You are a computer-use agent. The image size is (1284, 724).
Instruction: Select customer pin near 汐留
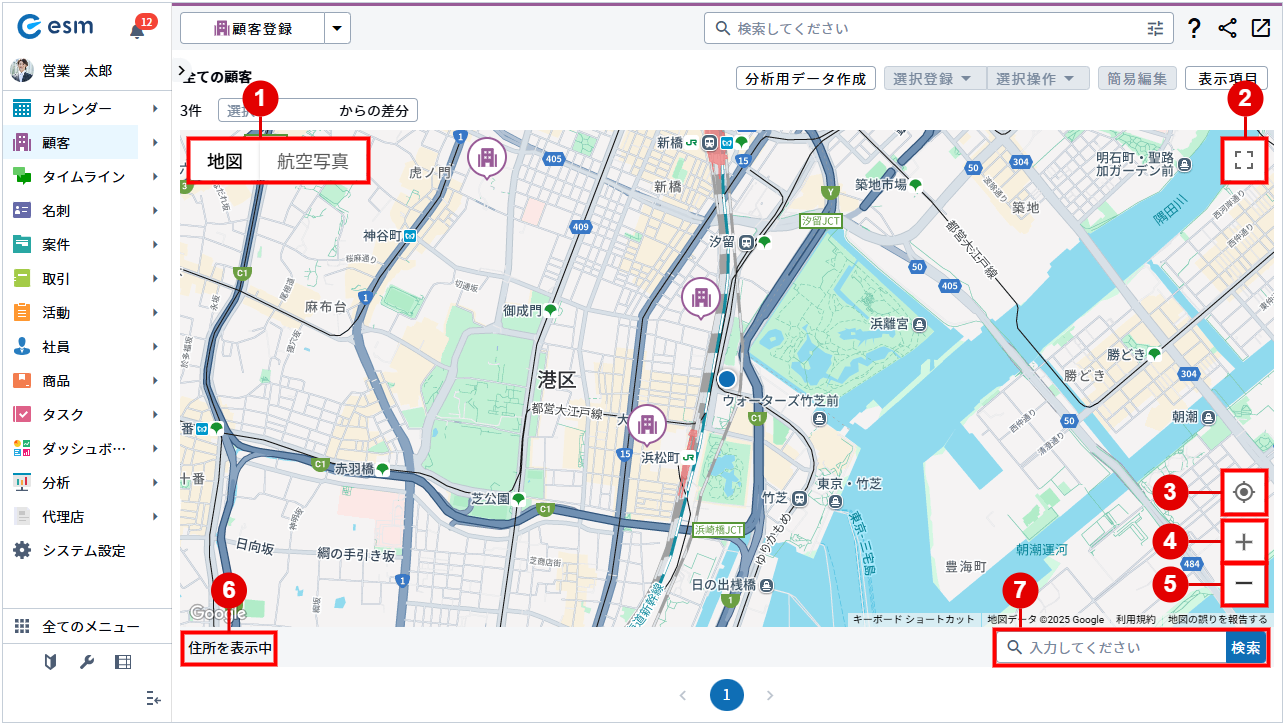point(701,297)
